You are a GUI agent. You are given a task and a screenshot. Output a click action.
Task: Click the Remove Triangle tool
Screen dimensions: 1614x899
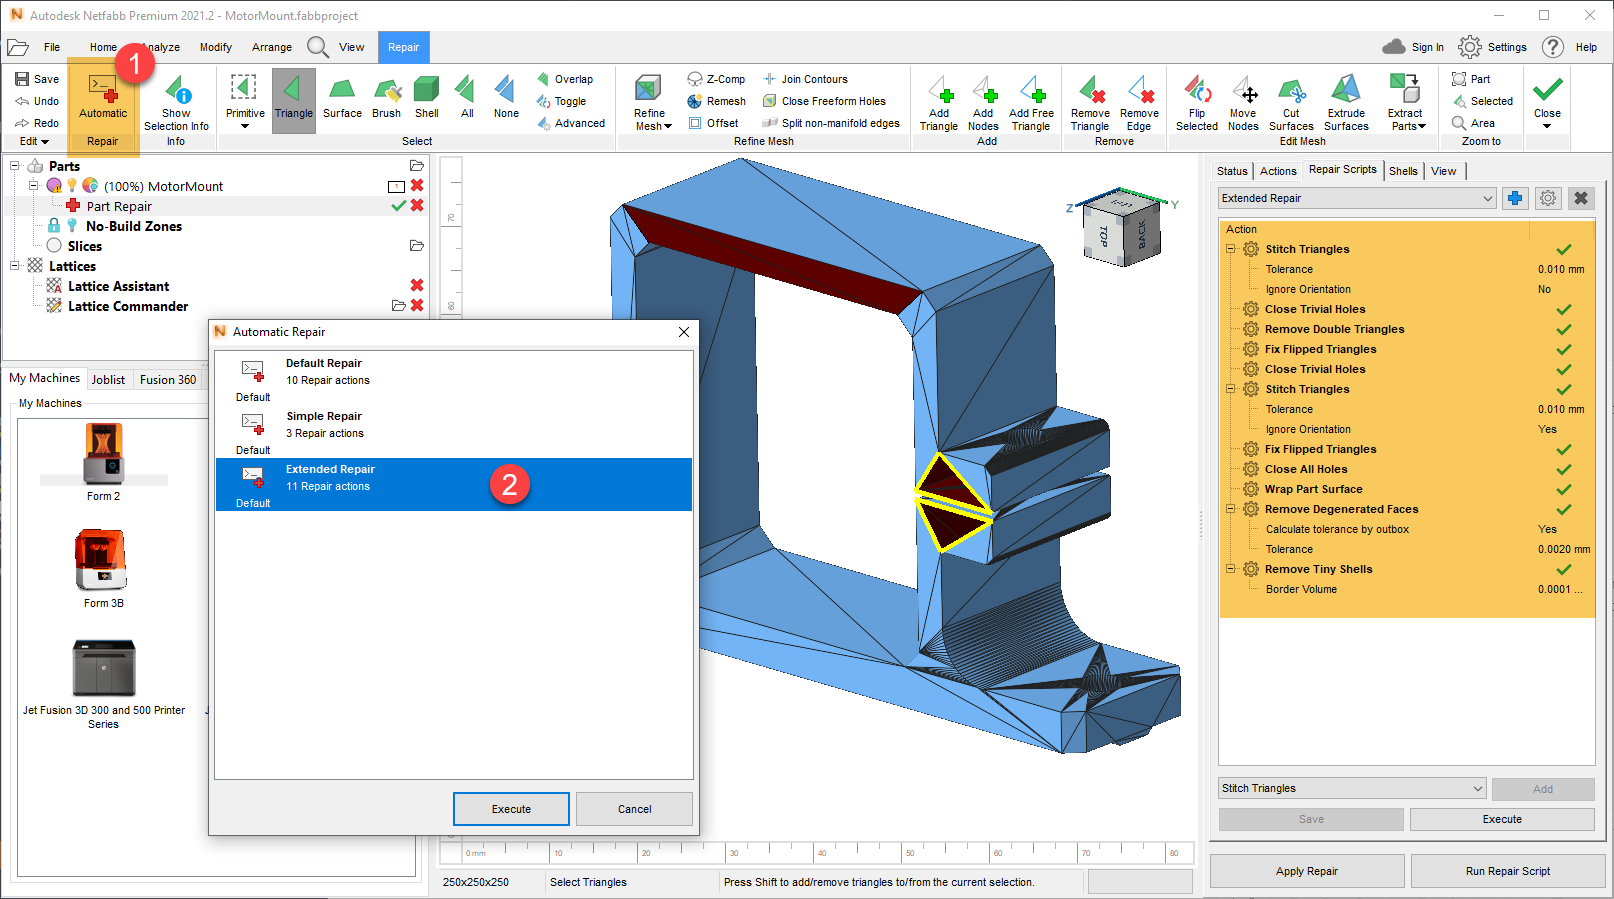1090,103
